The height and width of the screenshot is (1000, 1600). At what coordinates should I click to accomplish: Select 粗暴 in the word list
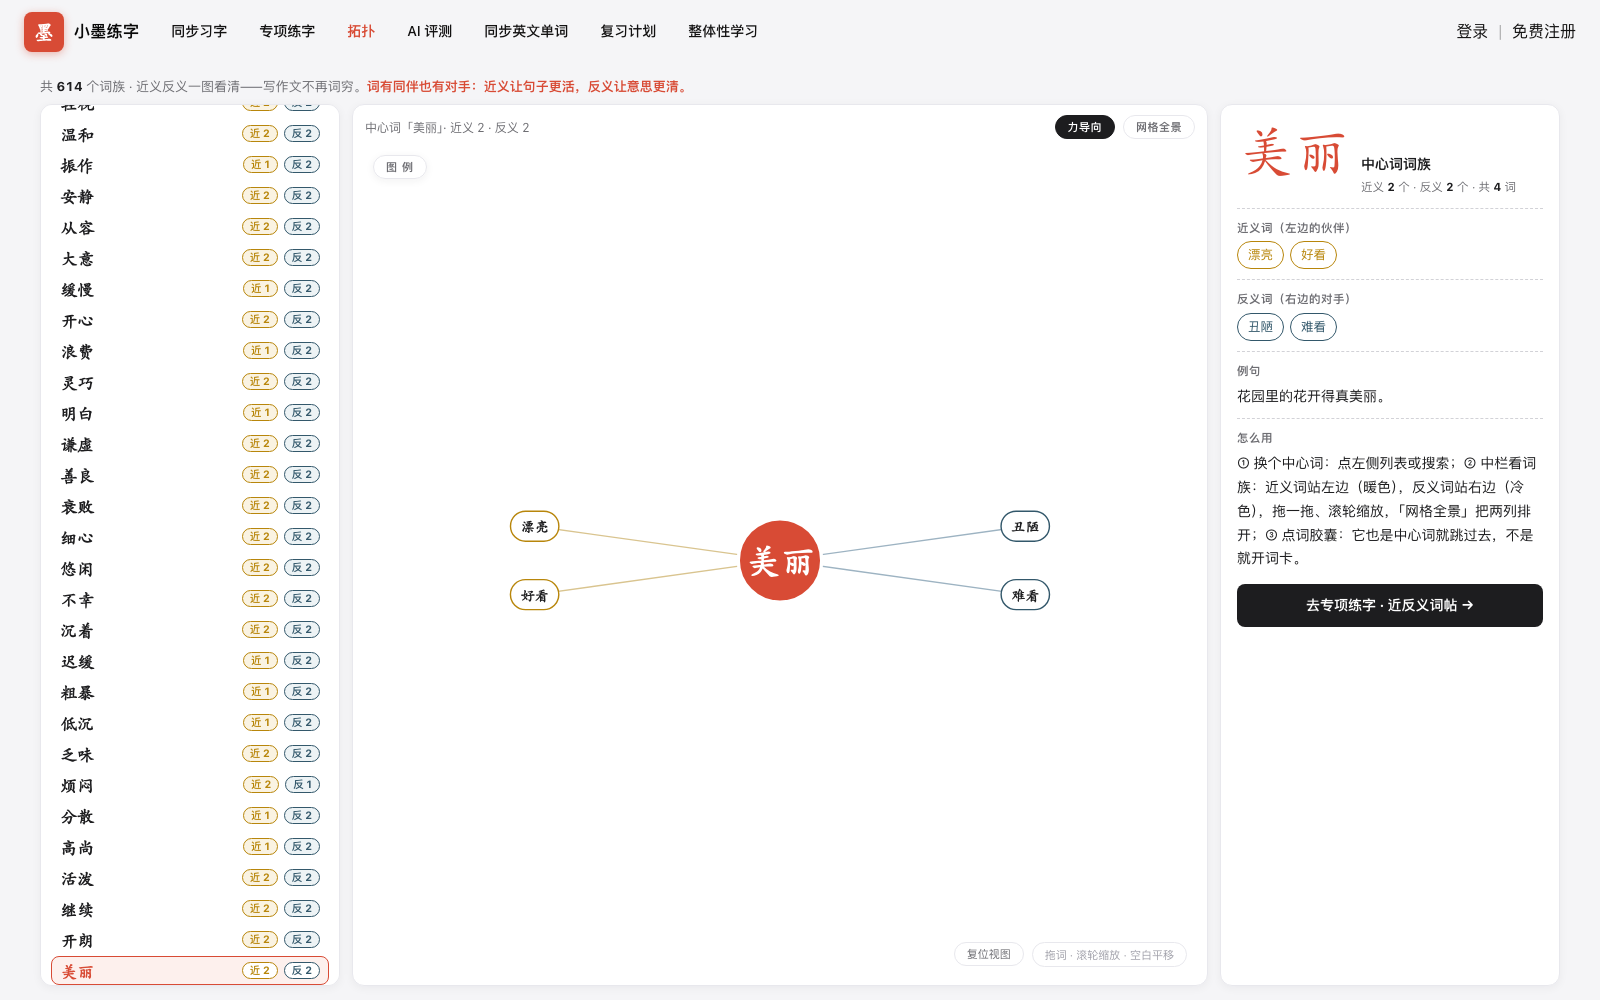[x=190, y=692]
